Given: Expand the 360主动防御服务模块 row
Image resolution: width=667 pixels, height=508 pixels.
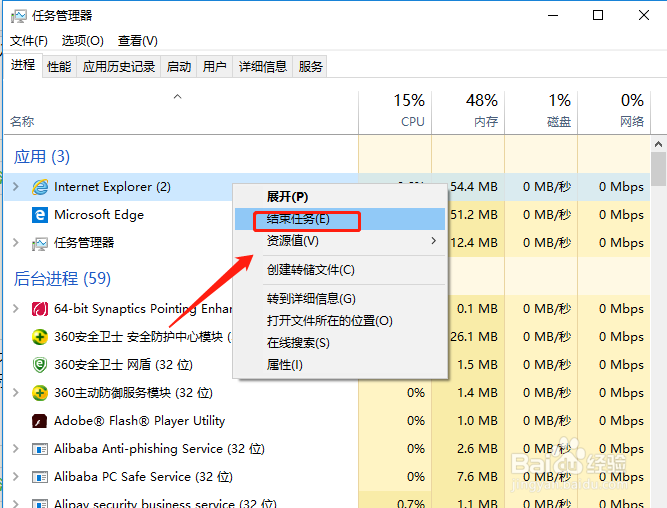Looking at the screenshot, I should [x=16, y=392].
